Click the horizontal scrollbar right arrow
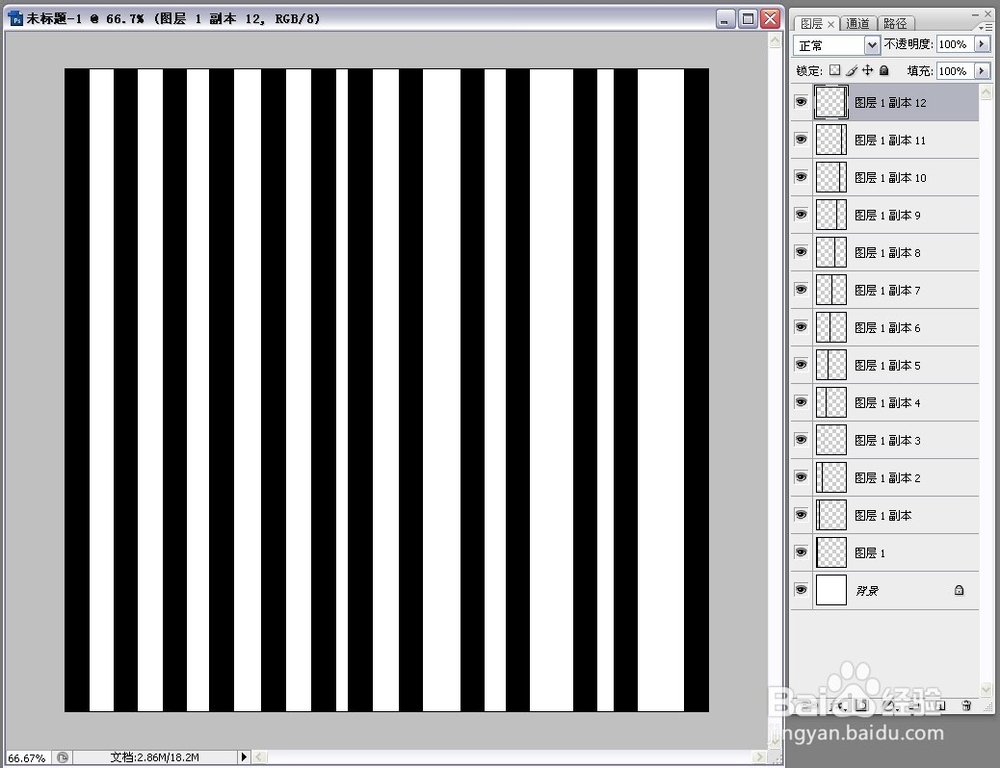 pos(758,757)
